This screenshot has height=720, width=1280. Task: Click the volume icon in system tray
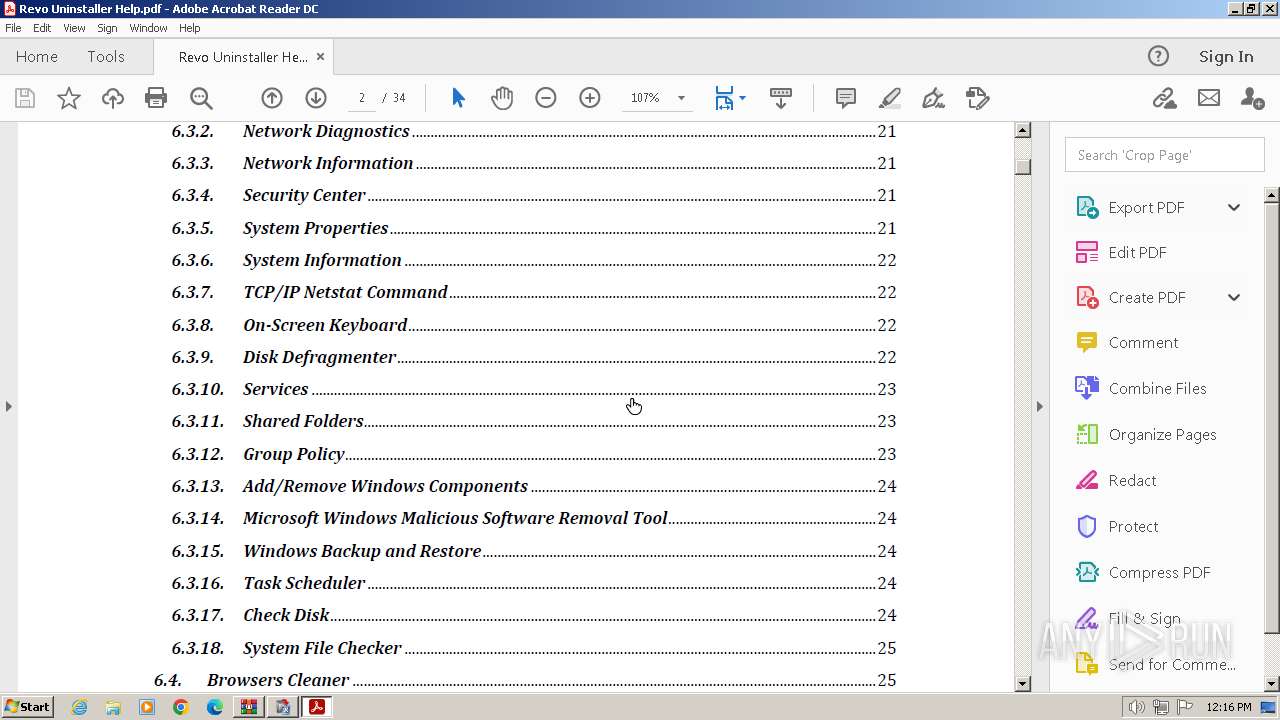1136,707
